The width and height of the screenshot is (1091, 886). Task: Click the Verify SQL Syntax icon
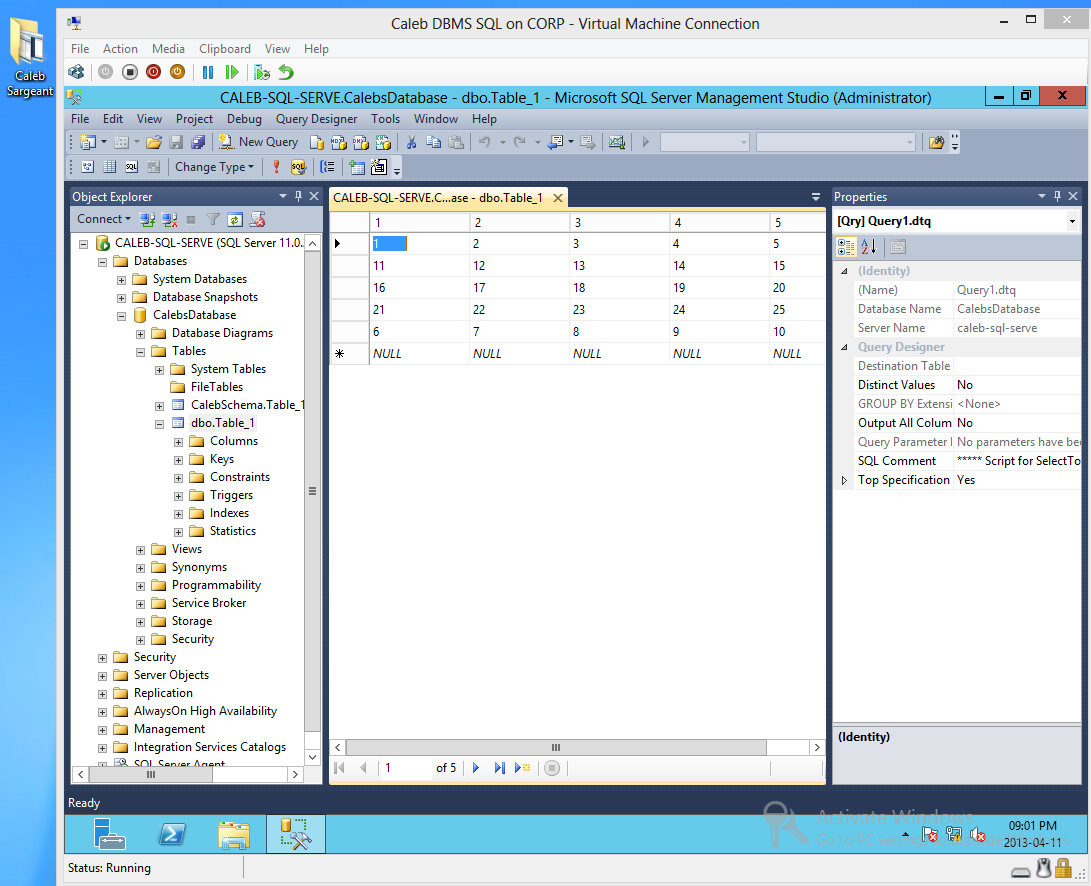298,166
